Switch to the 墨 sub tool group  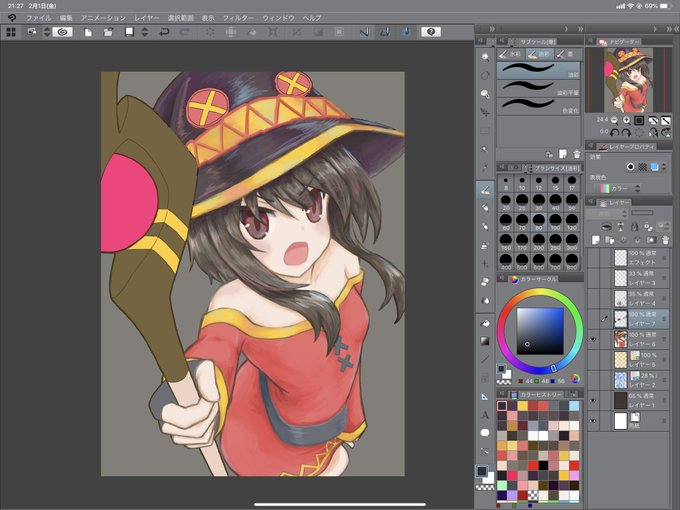[566, 54]
